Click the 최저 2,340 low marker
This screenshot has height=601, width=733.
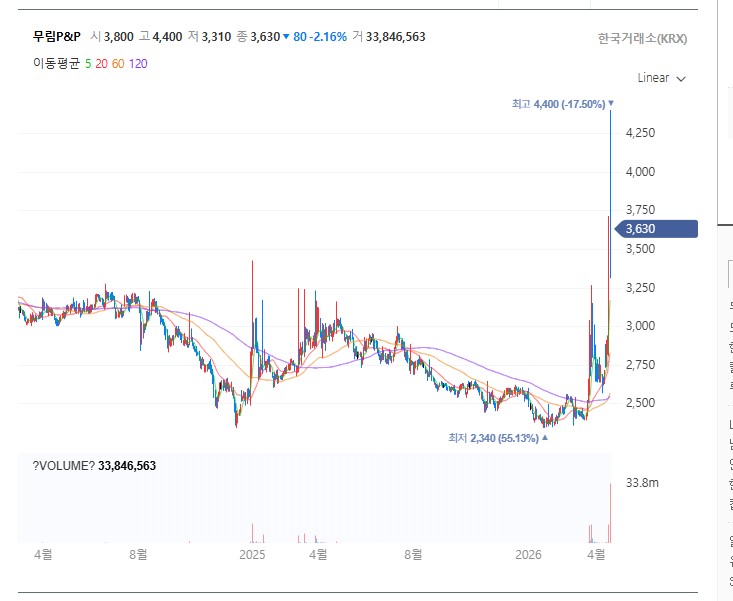click(x=498, y=438)
